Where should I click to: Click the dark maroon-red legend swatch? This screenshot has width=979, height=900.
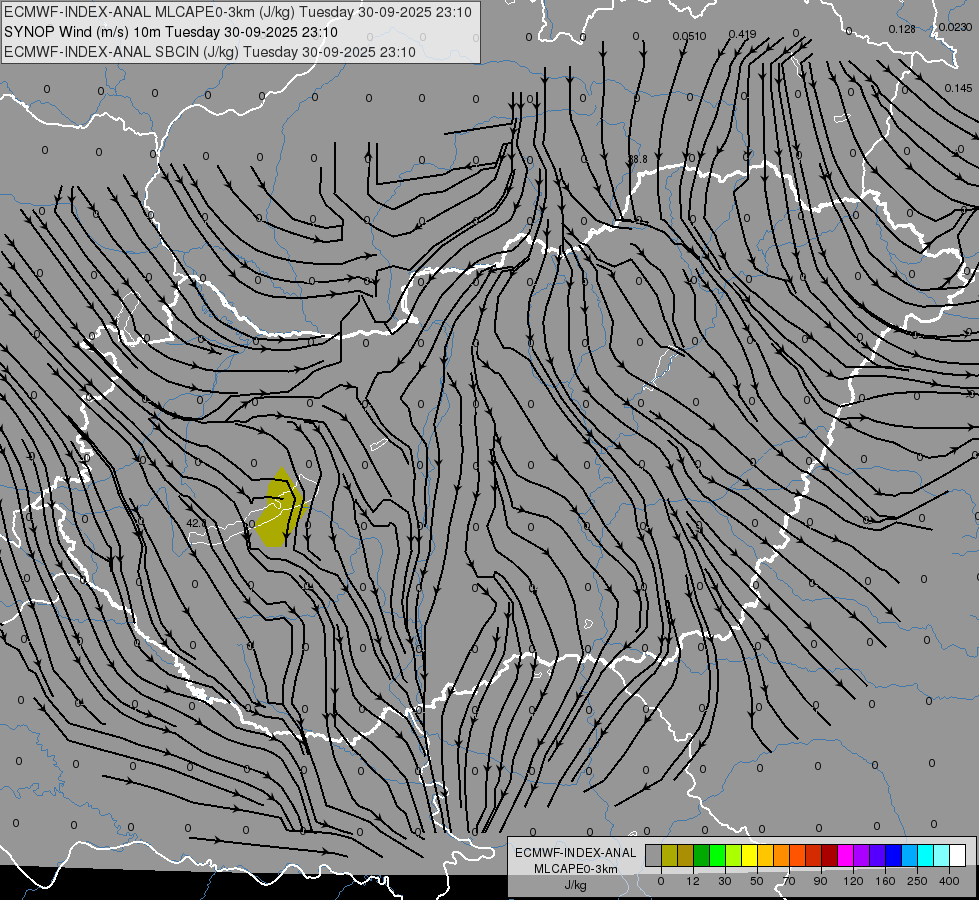coord(830,855)
